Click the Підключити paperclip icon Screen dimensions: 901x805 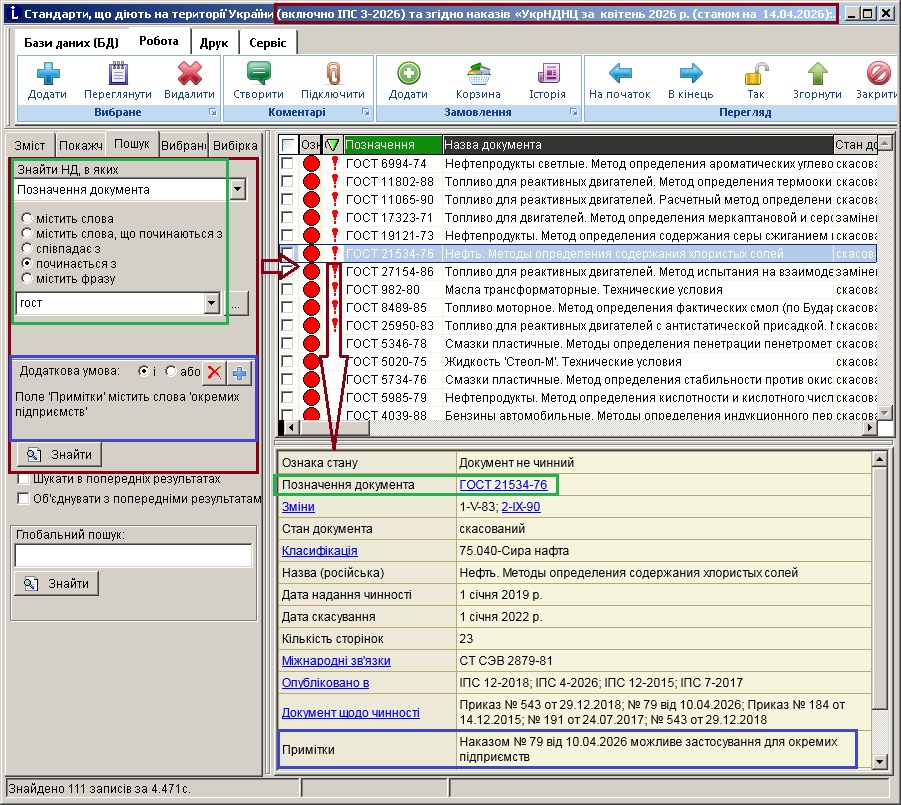click(332, 74)
